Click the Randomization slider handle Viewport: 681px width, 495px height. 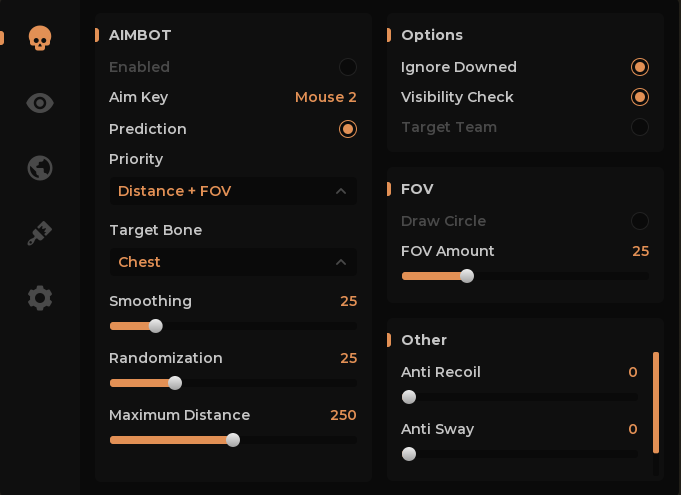coord(175,383)
